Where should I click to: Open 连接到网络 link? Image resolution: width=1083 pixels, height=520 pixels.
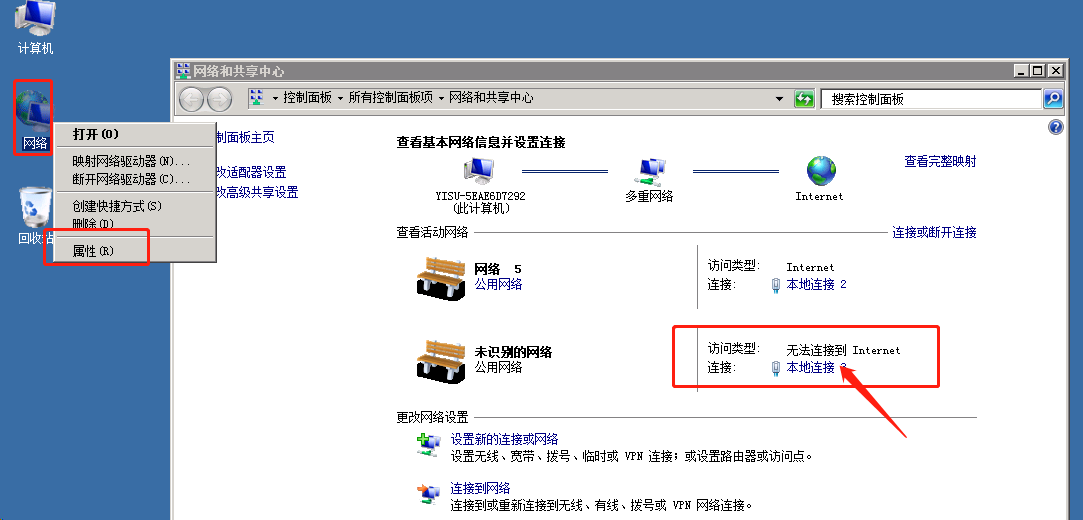pyautogui.click(x=480, y=489)
